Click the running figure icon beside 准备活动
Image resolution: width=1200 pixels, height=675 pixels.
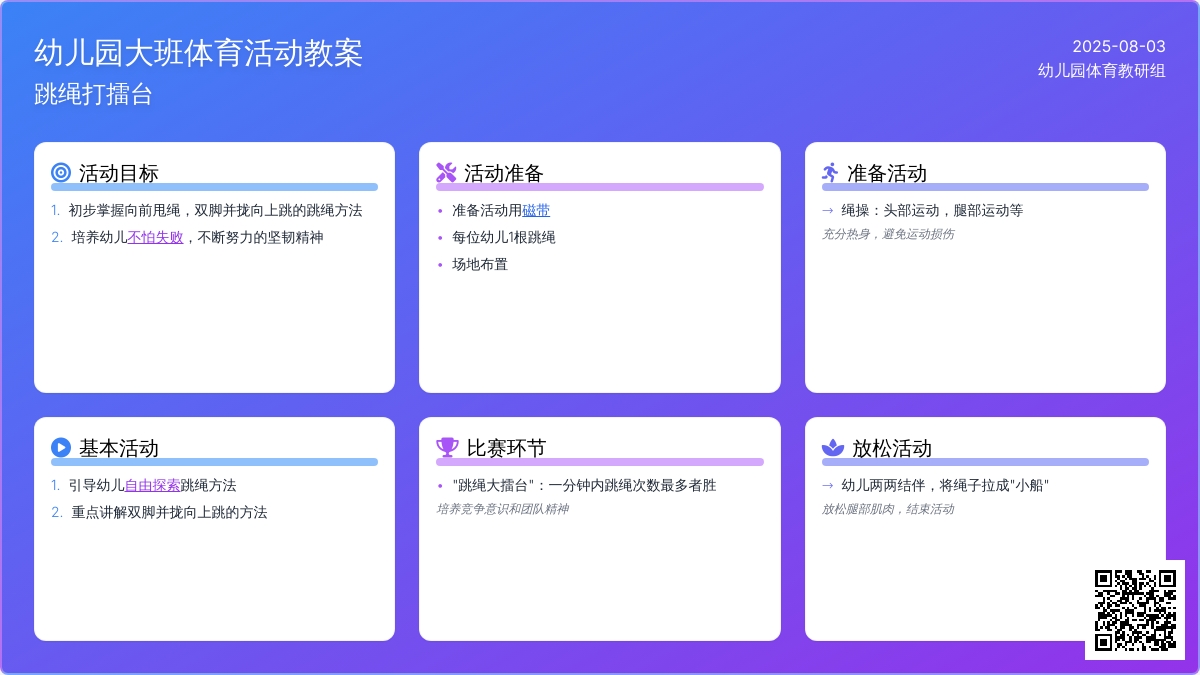(x=830, y=173)
